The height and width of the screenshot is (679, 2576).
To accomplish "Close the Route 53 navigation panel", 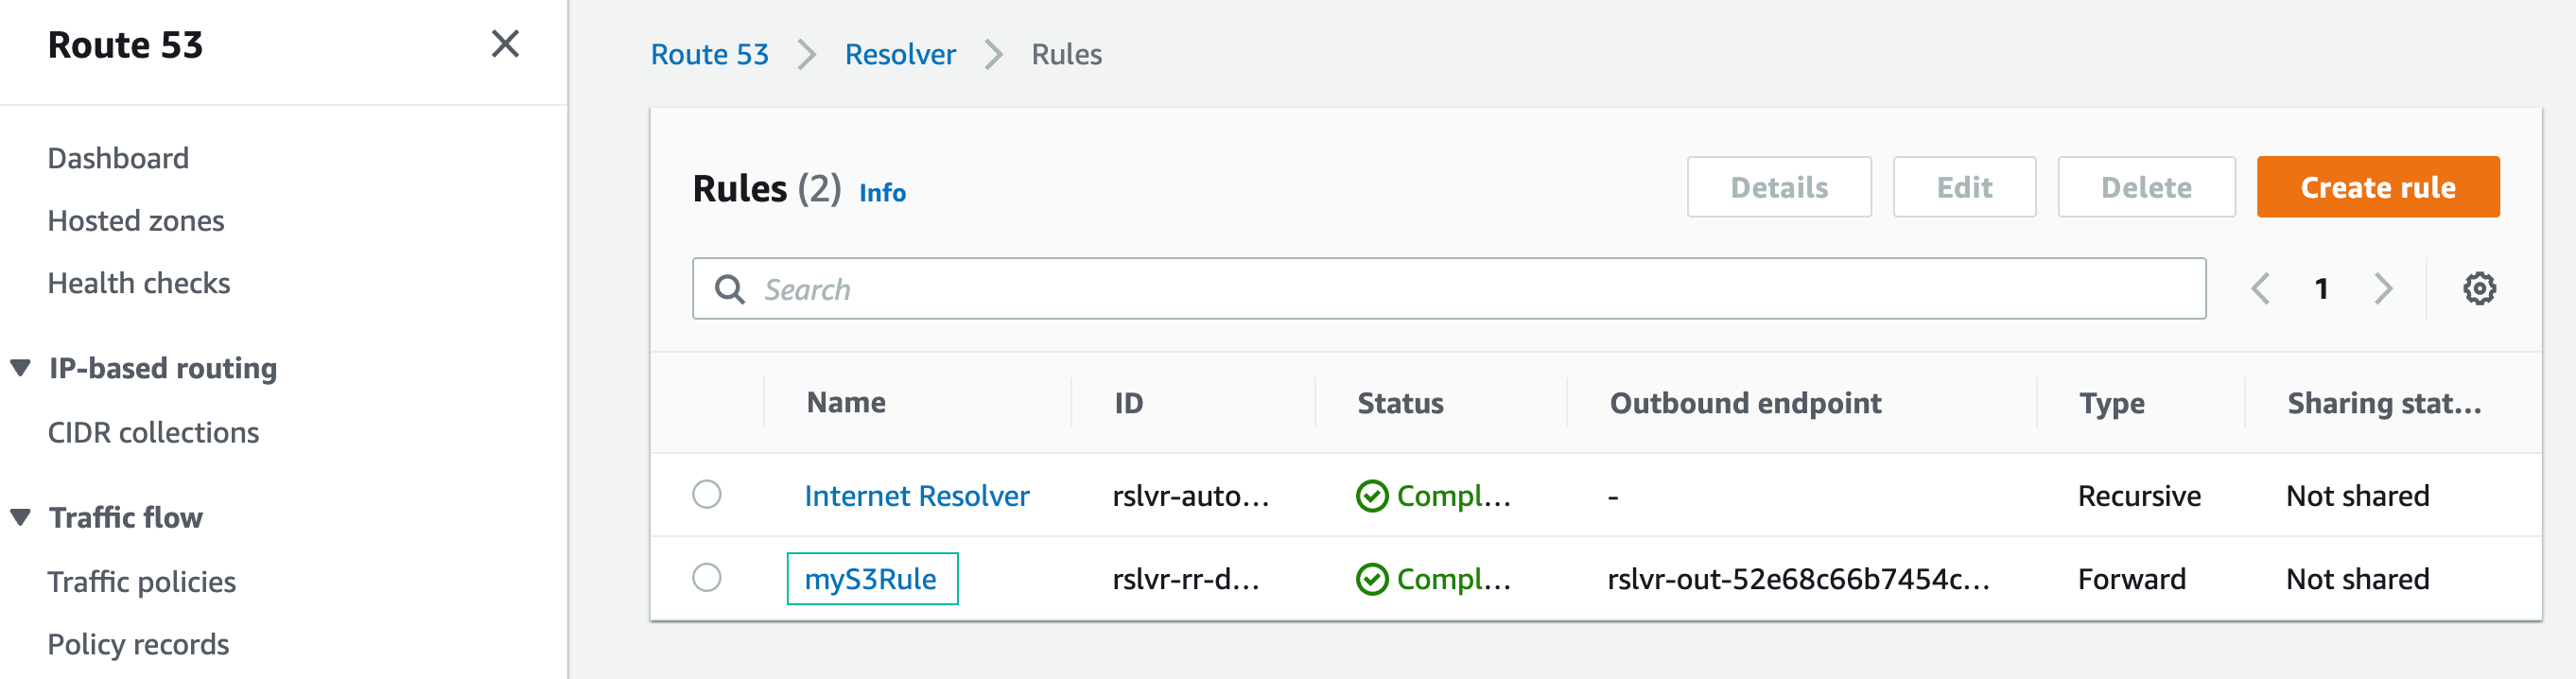I will (x=505, y=44).
